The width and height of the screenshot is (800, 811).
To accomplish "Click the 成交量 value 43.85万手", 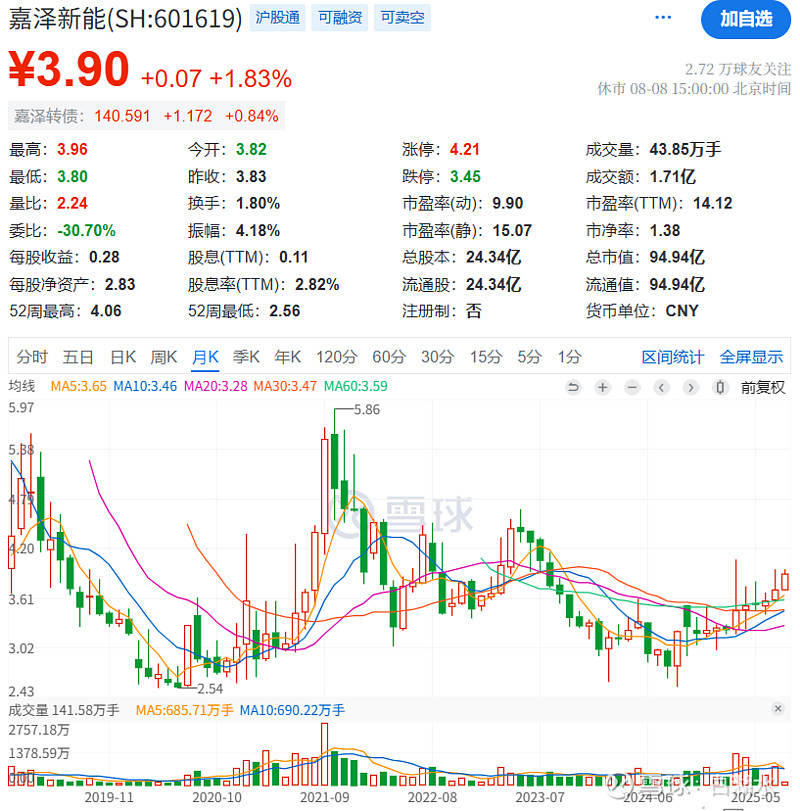I will click(x=685, y=149).
